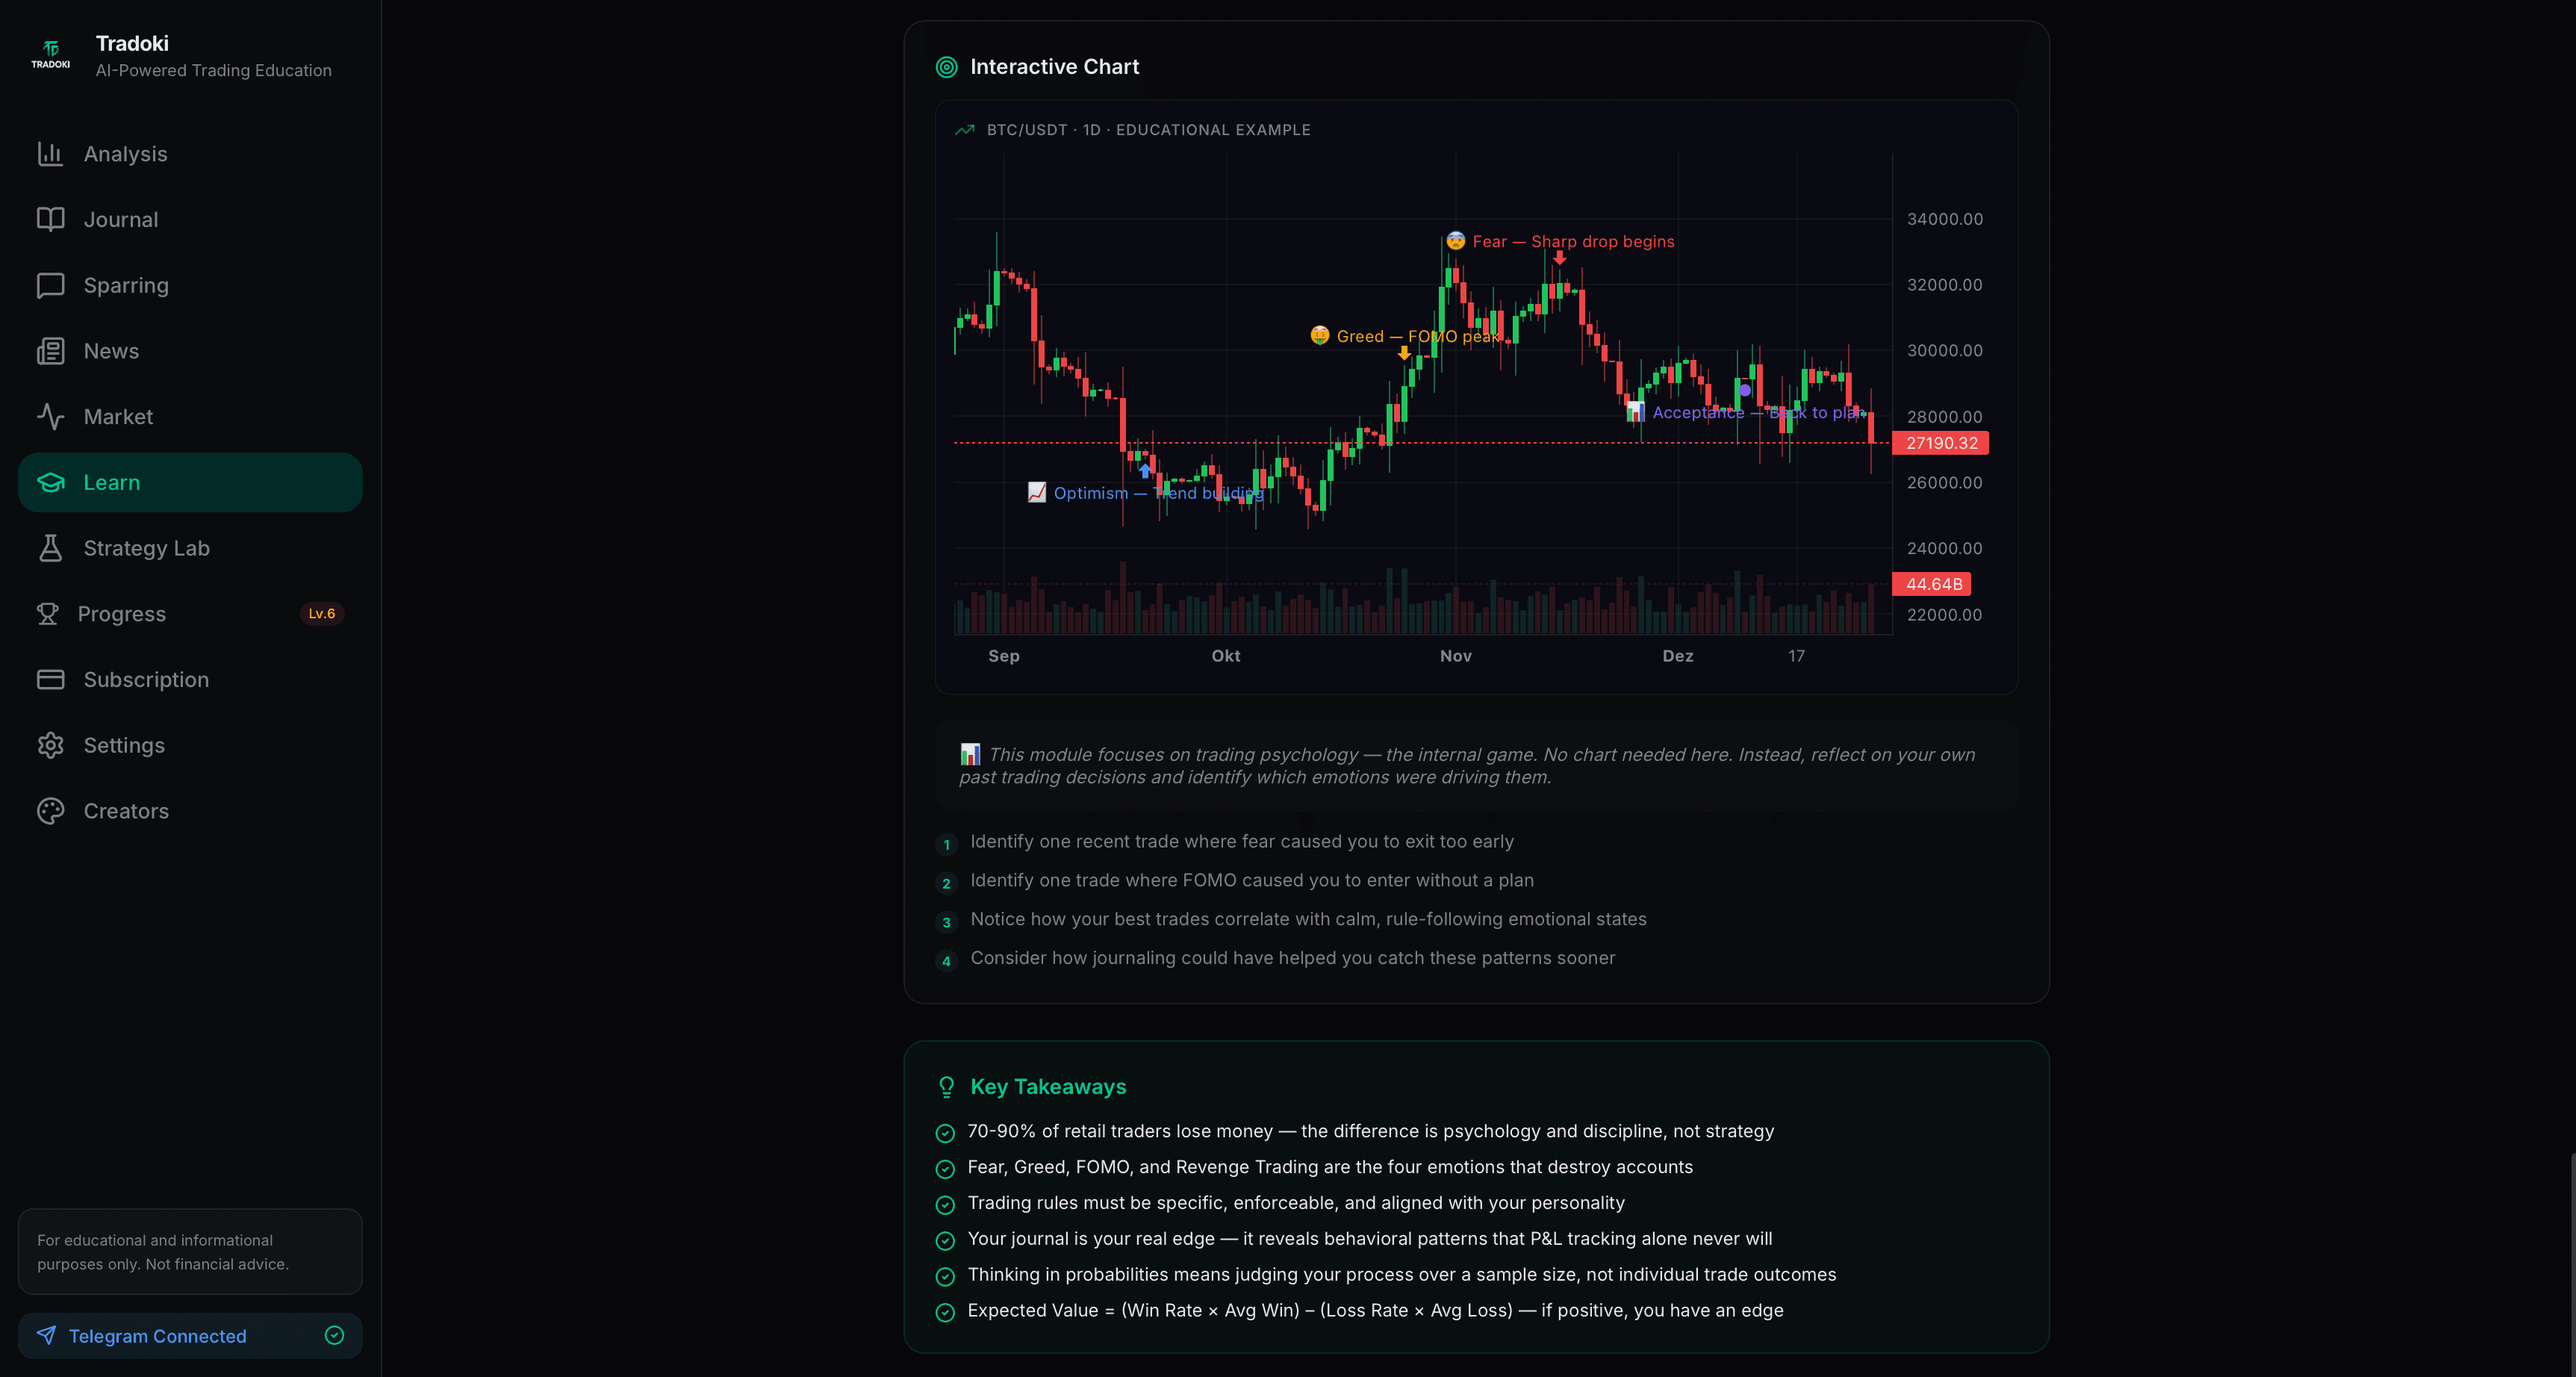
Task: Select the Journal book icon
Action: point(51,219)
